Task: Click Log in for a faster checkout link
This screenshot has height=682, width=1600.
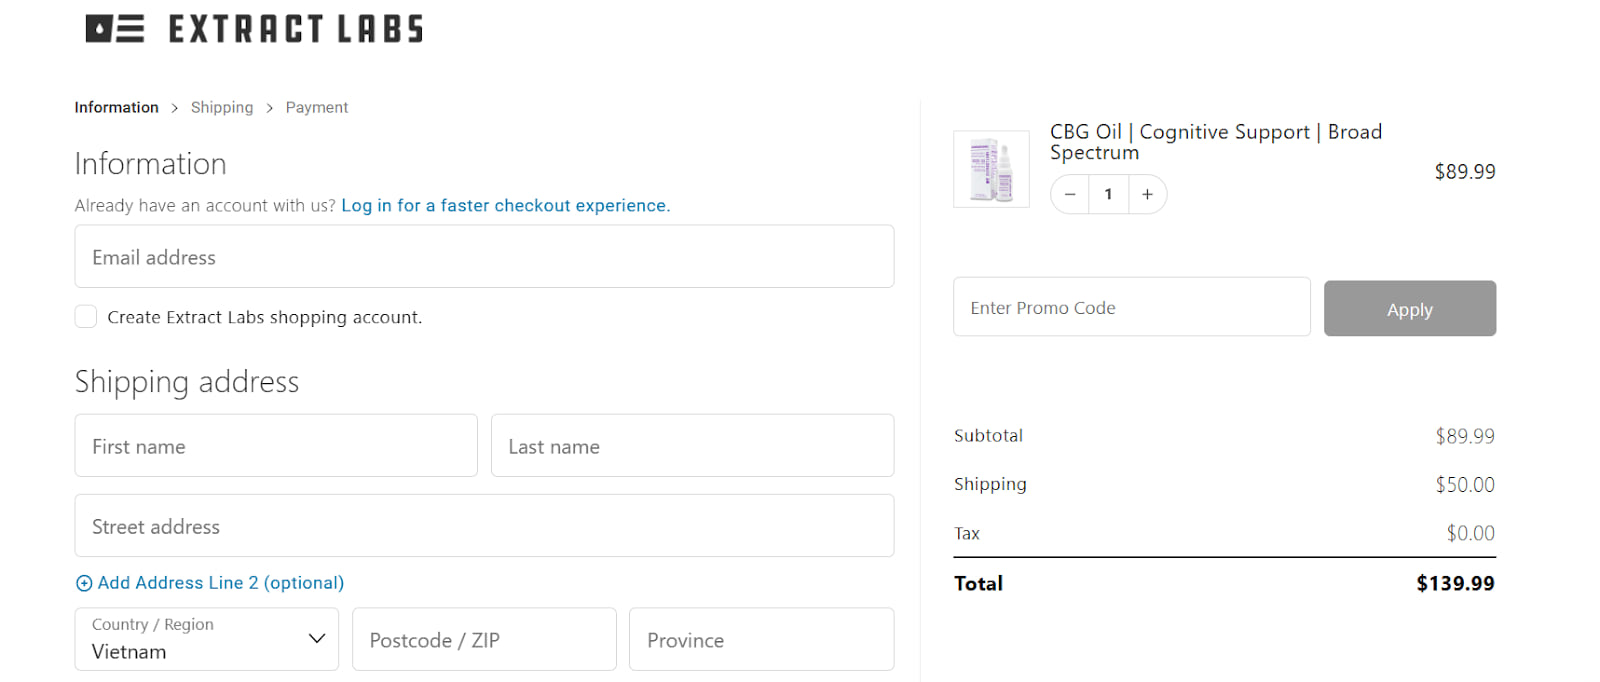Action: pos(505,205)
